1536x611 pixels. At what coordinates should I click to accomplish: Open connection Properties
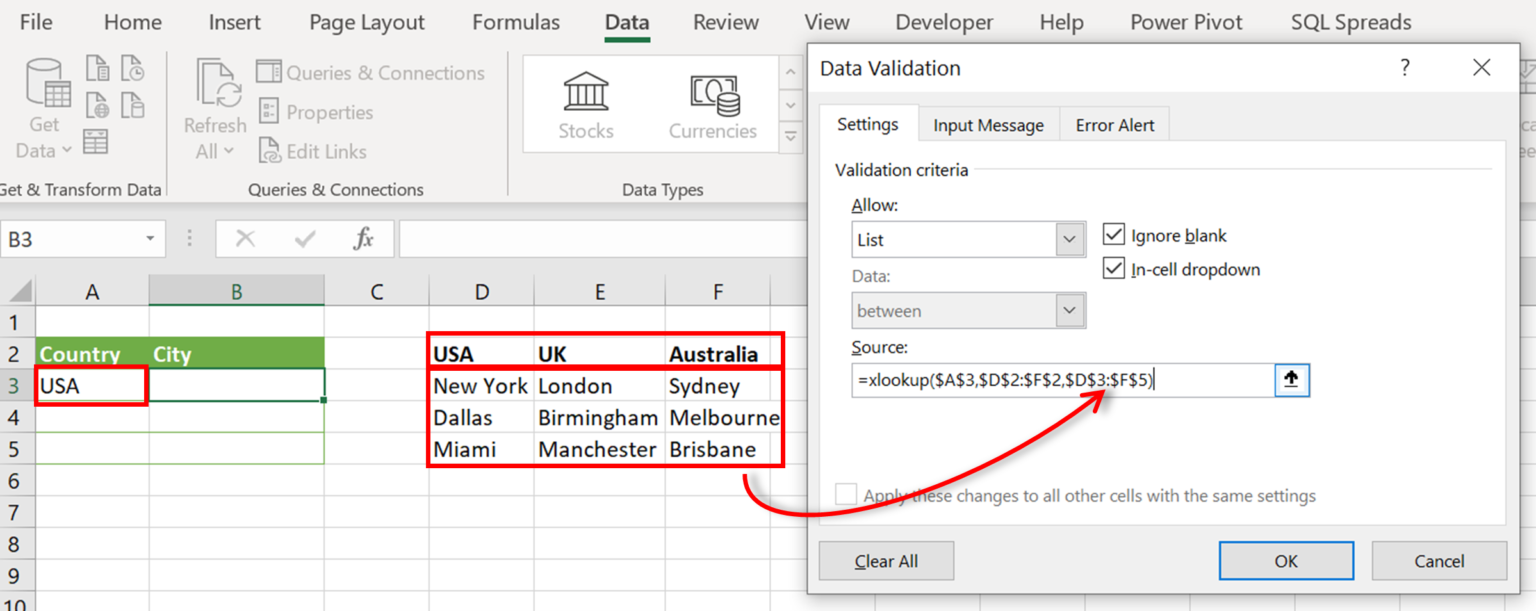(x=268, y=112)
